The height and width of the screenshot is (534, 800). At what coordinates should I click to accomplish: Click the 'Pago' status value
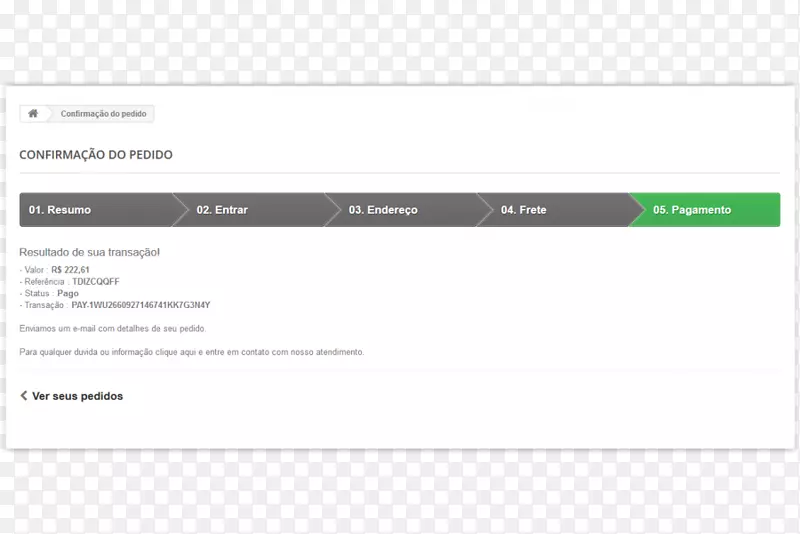[x=68, y=294]
